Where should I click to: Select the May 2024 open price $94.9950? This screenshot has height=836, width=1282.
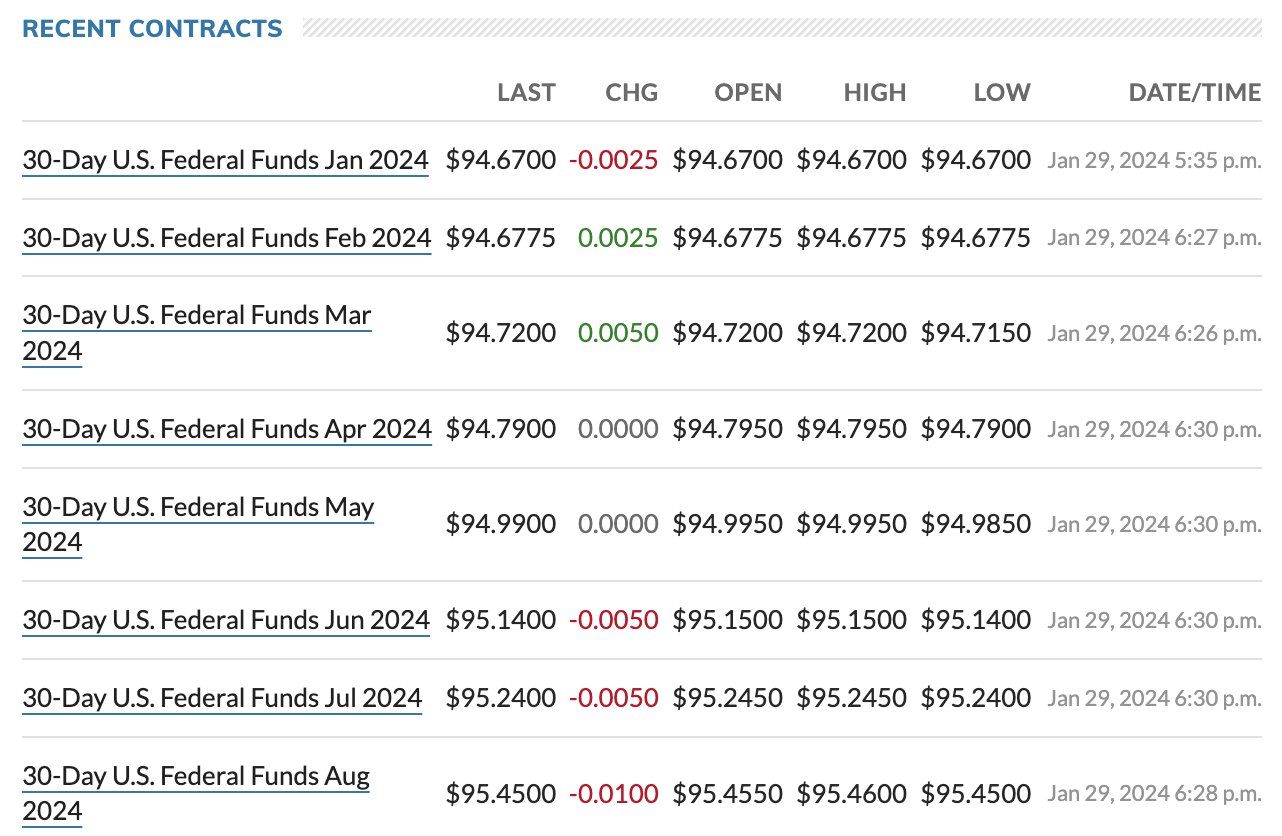[x=728, y=524]
